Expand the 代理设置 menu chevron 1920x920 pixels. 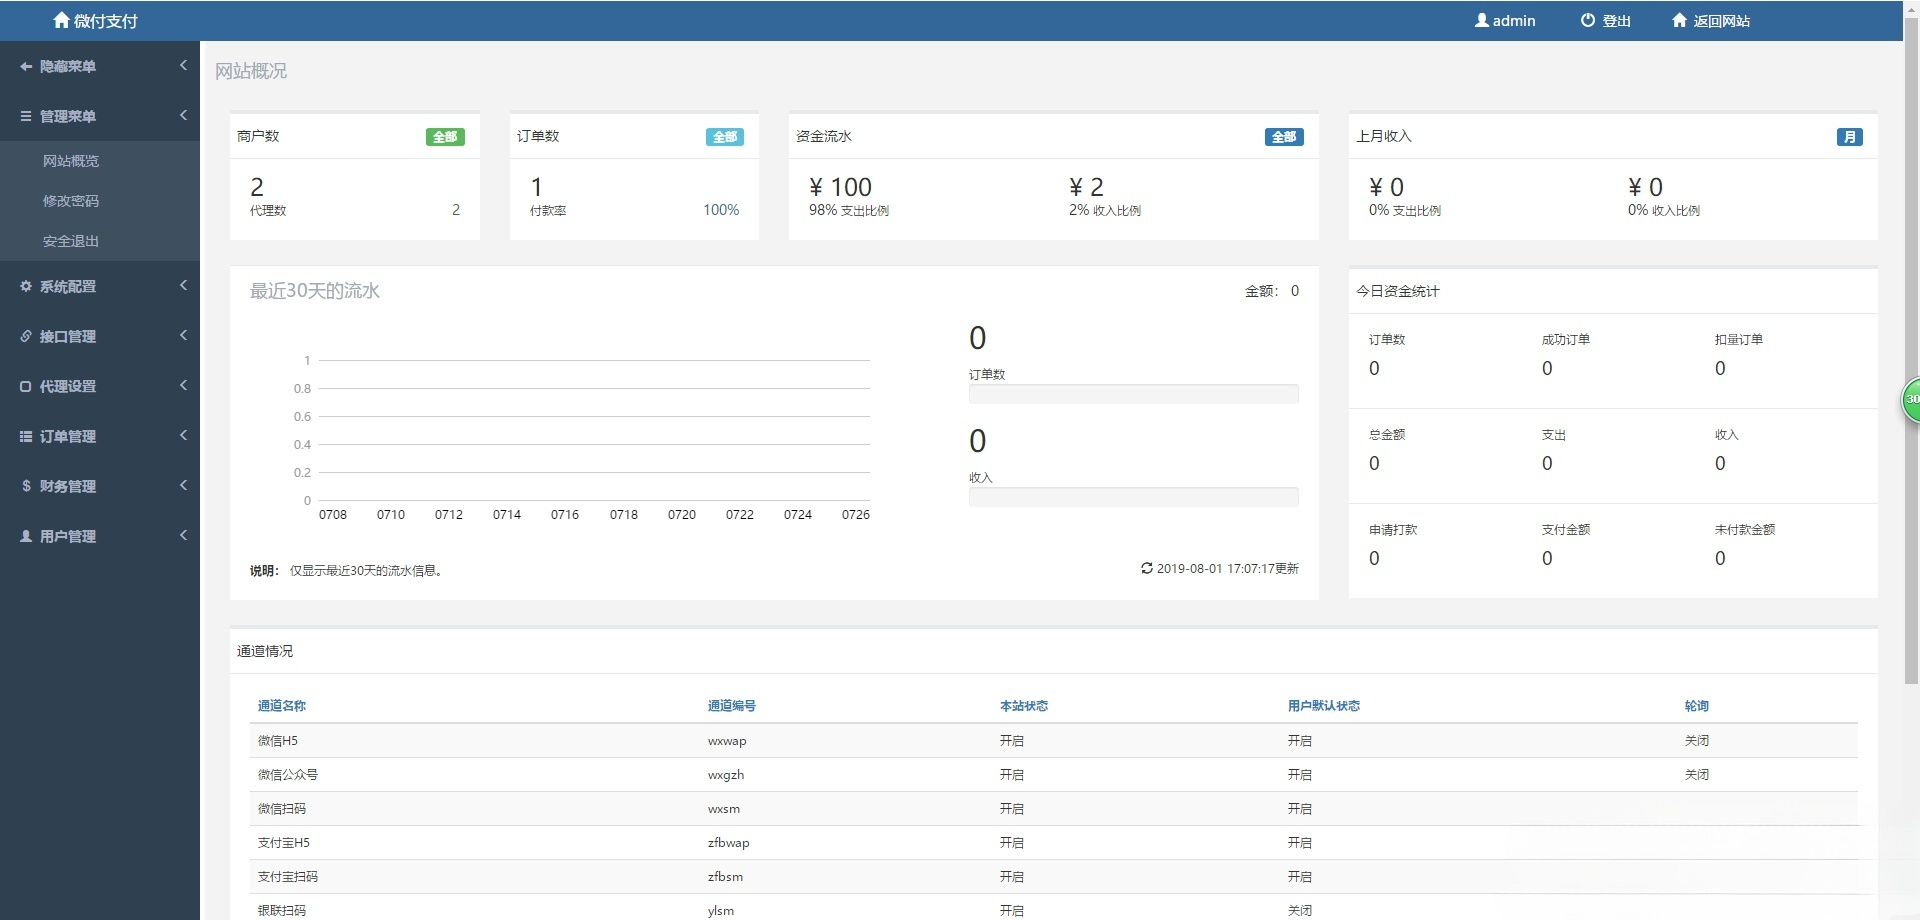coord(183,385)
